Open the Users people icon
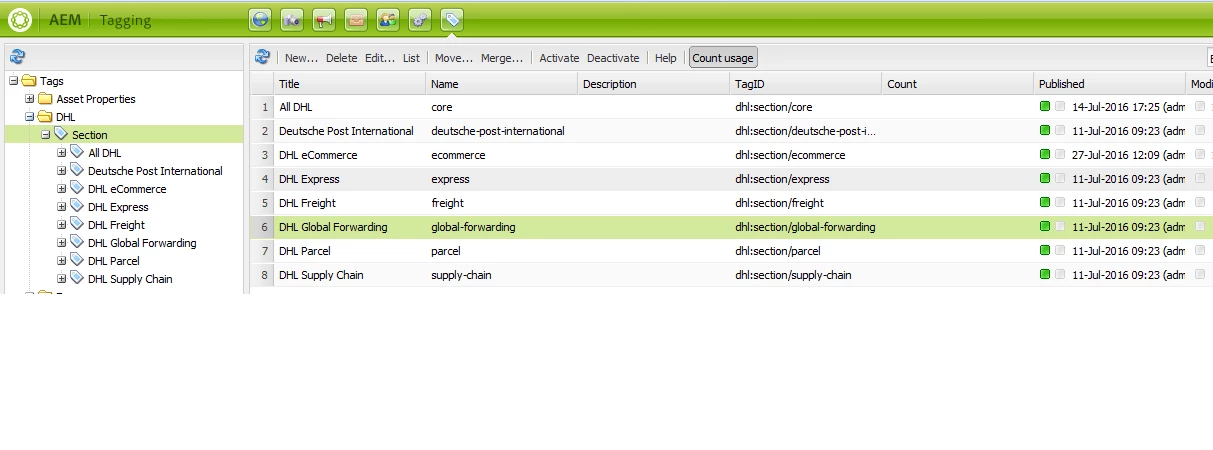 [388, 18]
